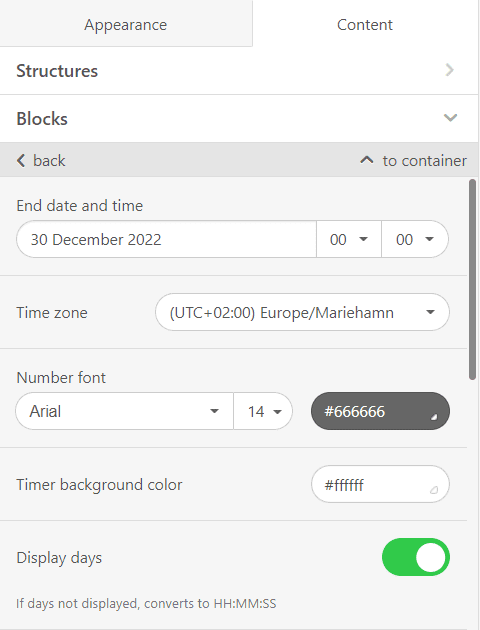Switch to the Appearance tab
Screen dimensions: 480x630
(126, 24)
